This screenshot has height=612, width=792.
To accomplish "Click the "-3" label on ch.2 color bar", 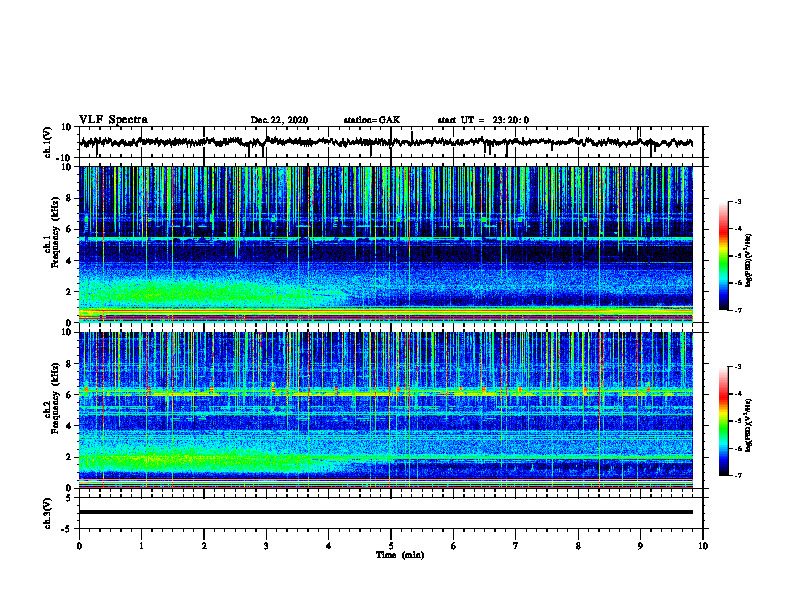I will click(738, 367).
